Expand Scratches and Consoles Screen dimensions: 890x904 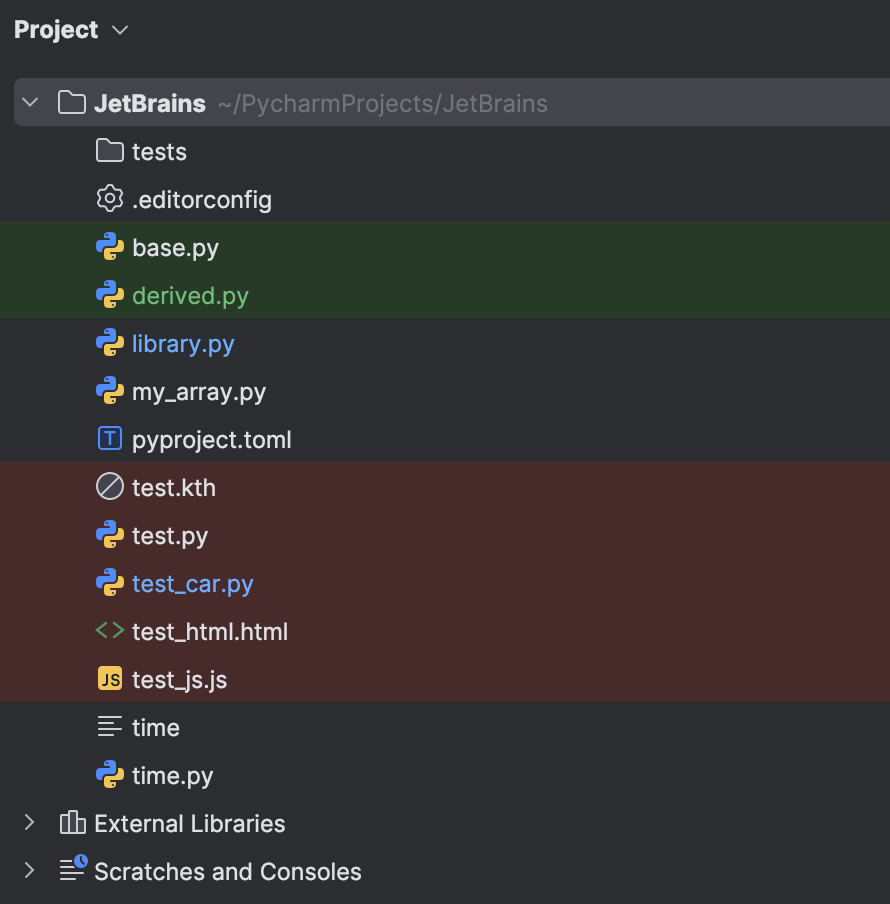28,871
